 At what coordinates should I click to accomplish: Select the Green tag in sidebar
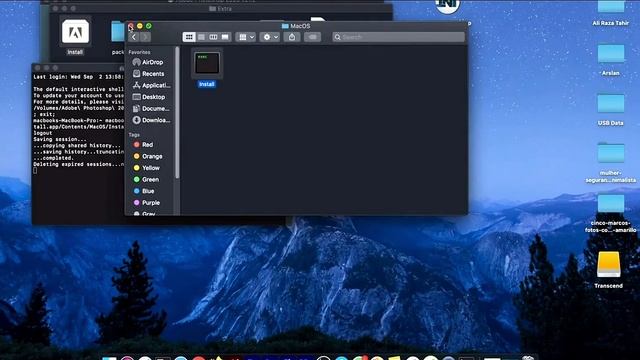(x=146, y=180)
